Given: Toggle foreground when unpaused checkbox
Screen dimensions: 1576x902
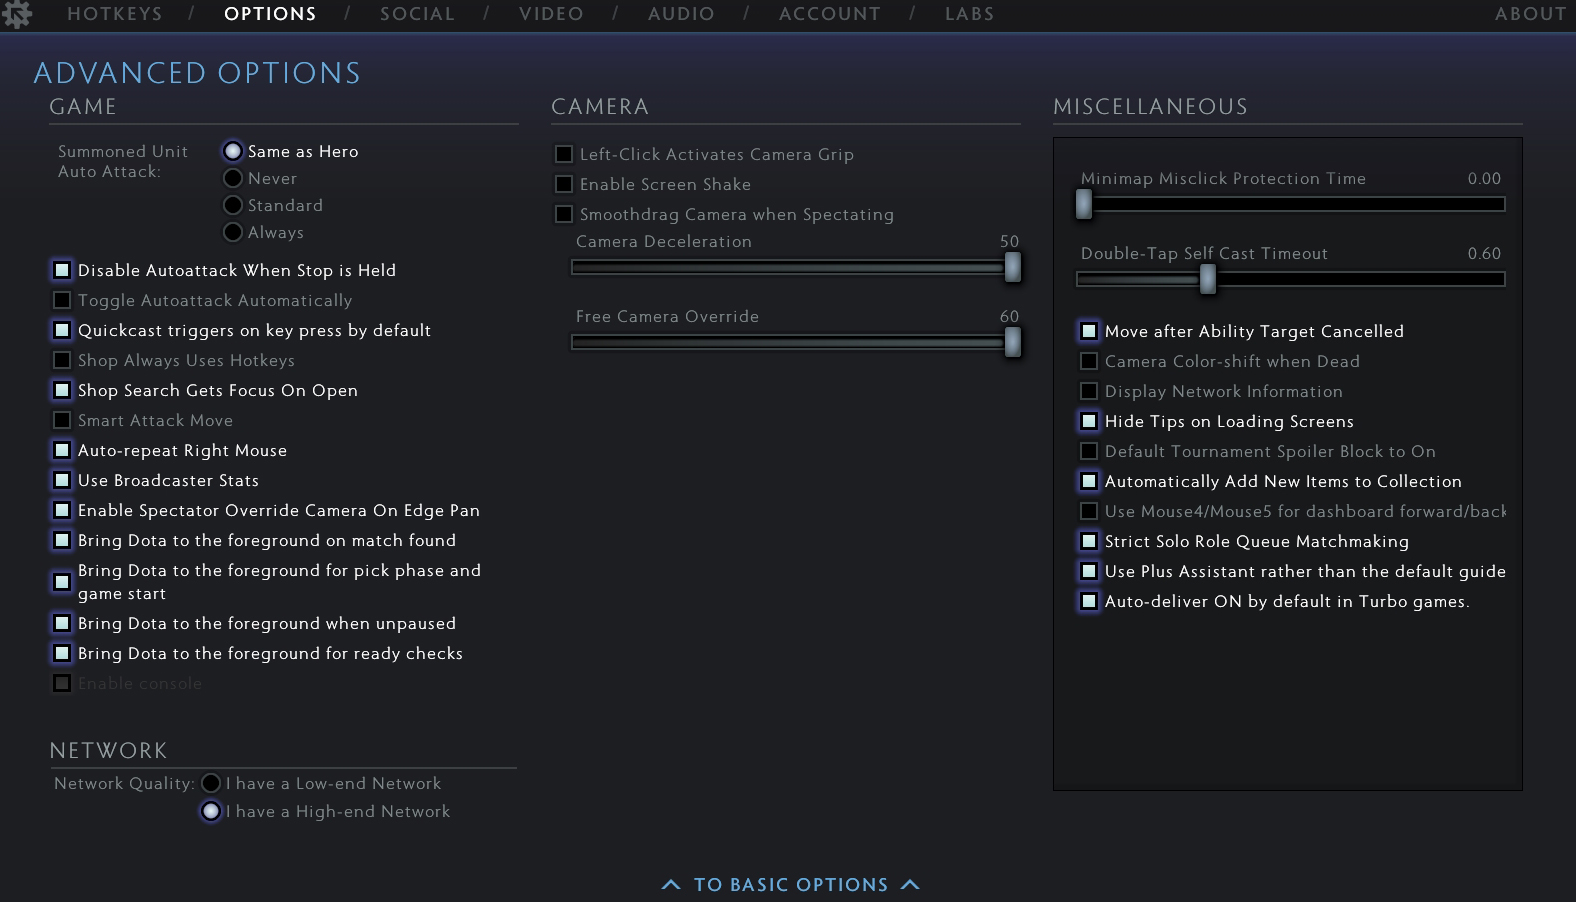Looking at the screenshot, I should click(x=62, y=623).
